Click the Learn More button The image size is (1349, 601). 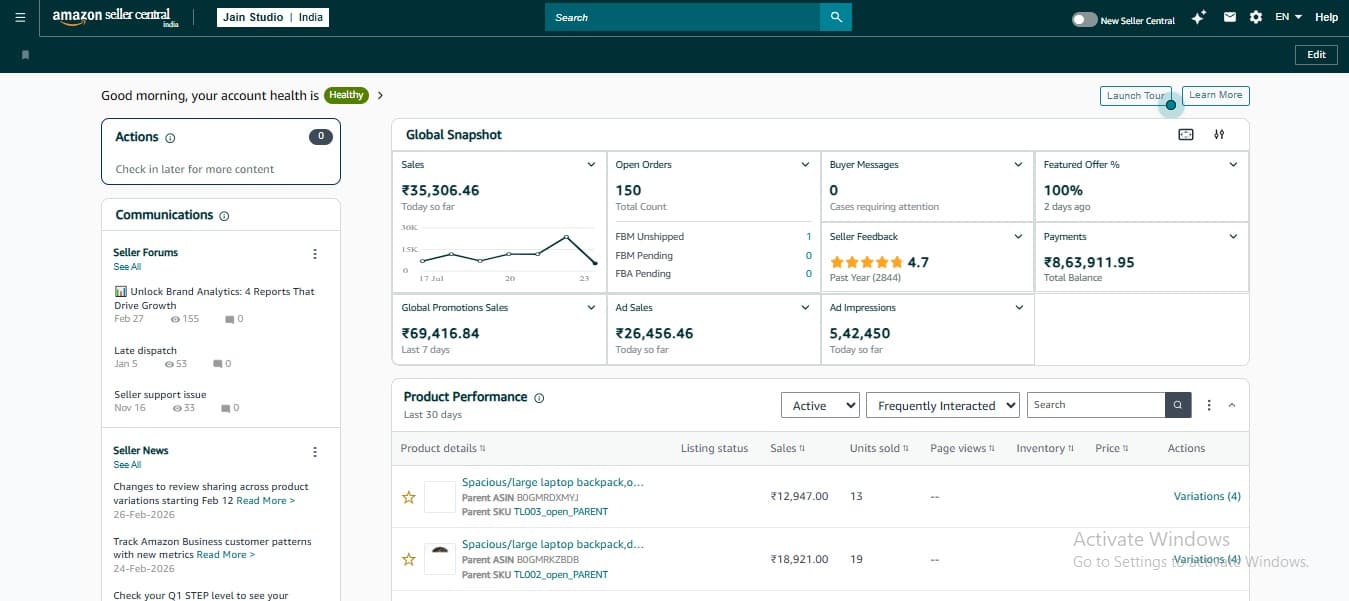coord(1216,95)
